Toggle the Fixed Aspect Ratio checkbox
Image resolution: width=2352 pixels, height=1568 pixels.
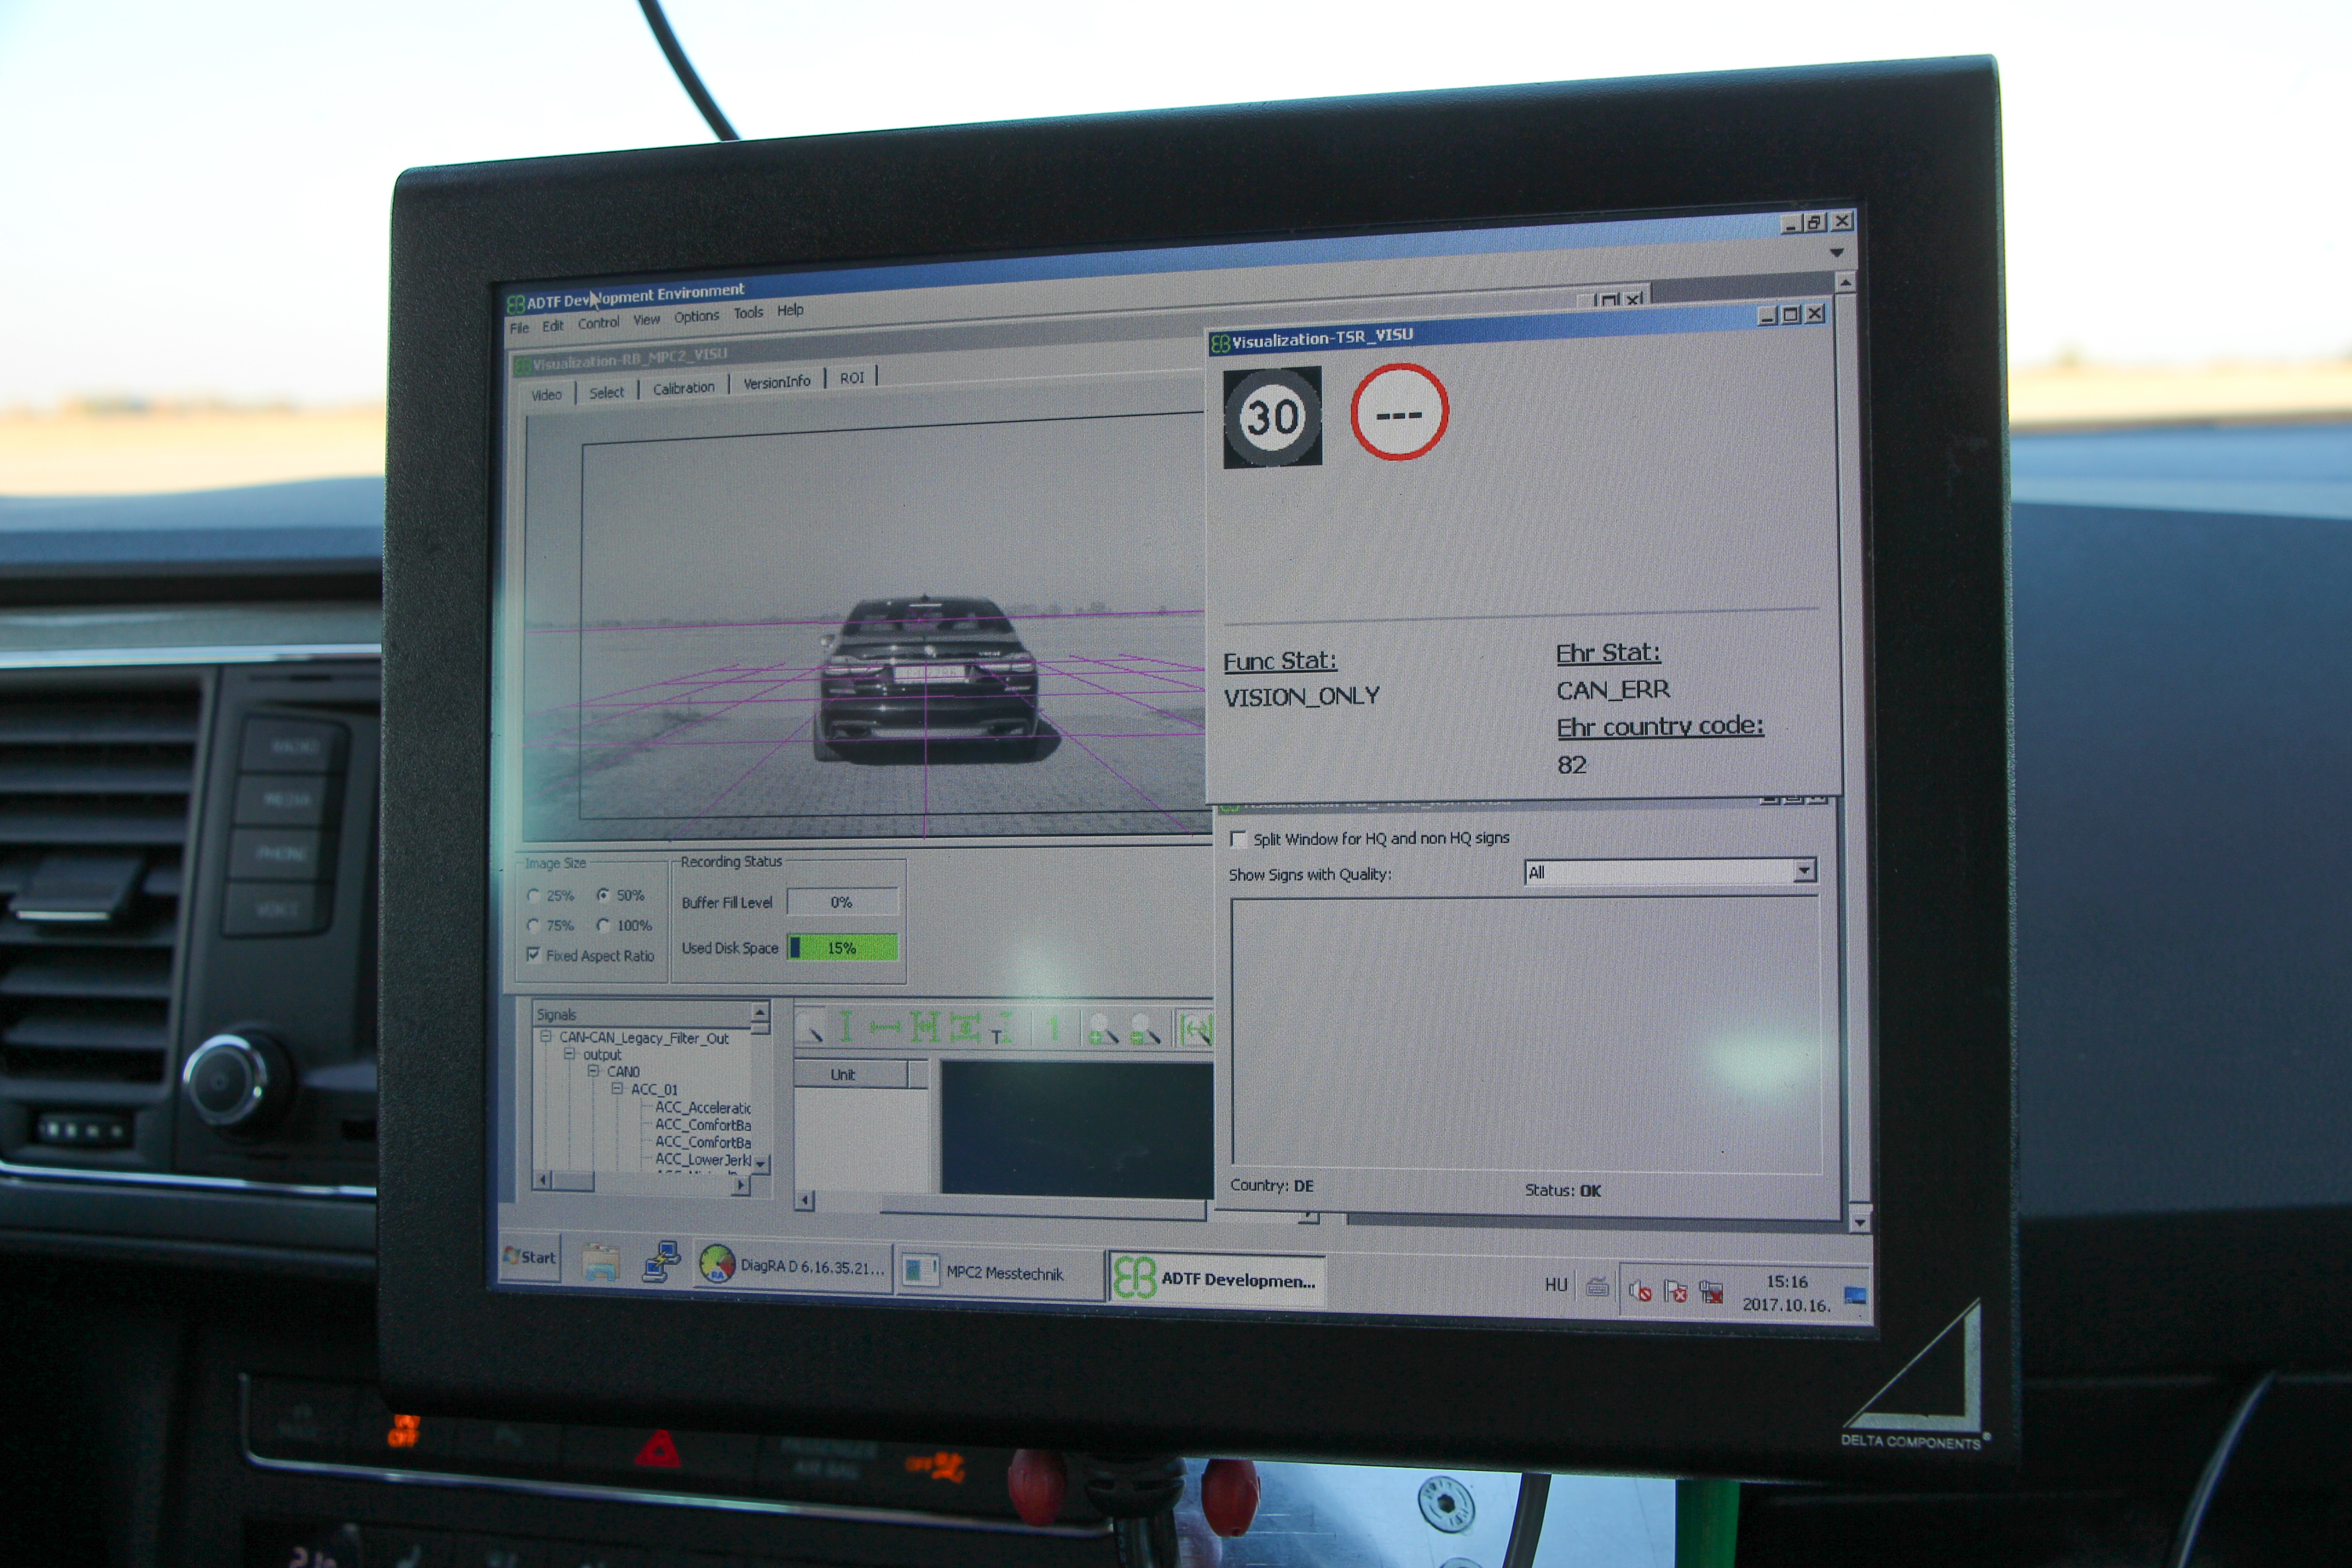534,955
